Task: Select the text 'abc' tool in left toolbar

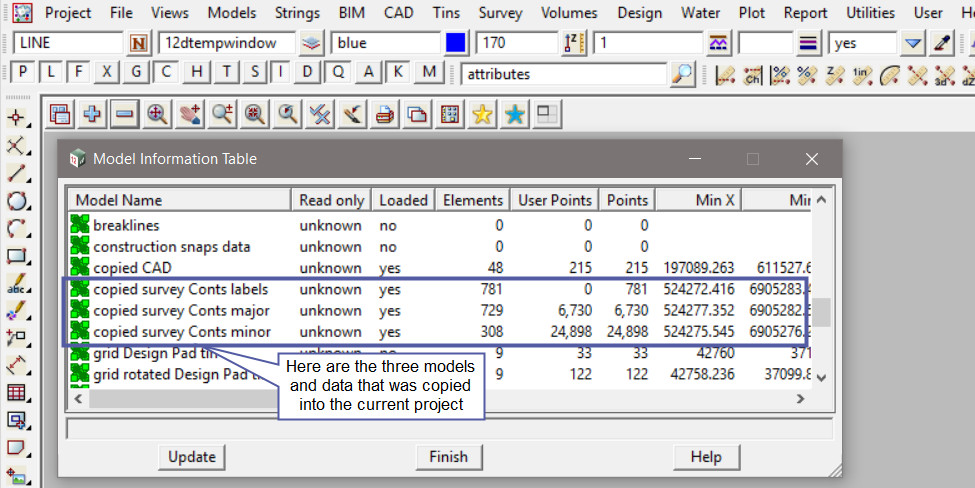Action: tap(16, 284)
